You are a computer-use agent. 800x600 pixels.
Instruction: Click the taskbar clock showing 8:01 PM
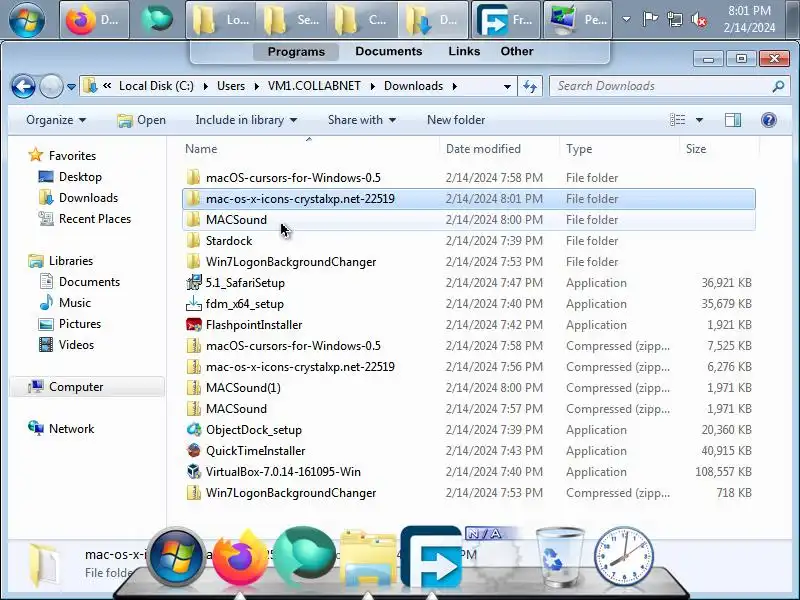click(749, 19)
